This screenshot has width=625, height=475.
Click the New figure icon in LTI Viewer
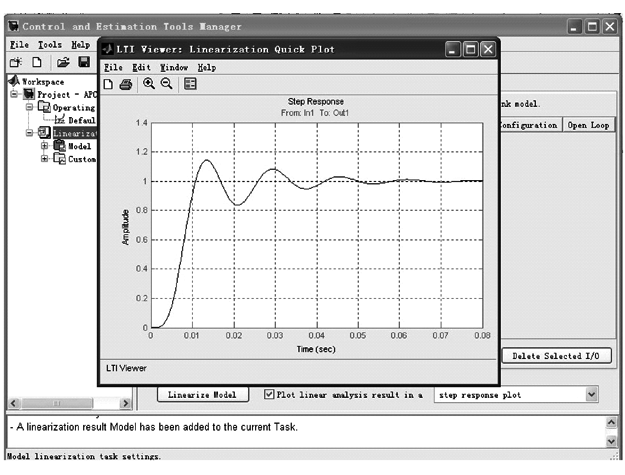tap(108, 84)
